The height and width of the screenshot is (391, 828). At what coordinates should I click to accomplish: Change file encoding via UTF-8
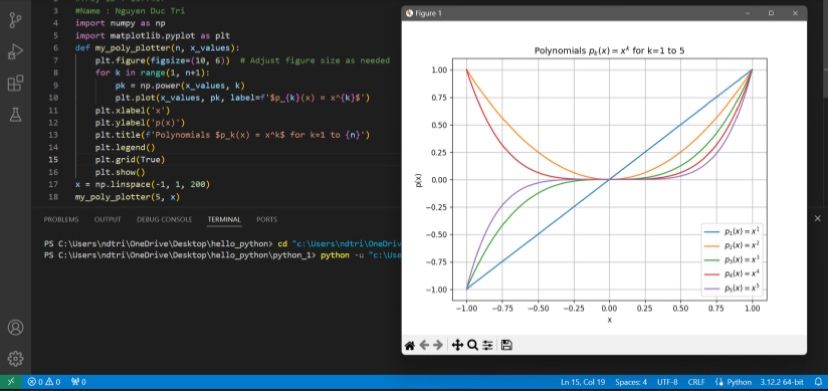667,381
